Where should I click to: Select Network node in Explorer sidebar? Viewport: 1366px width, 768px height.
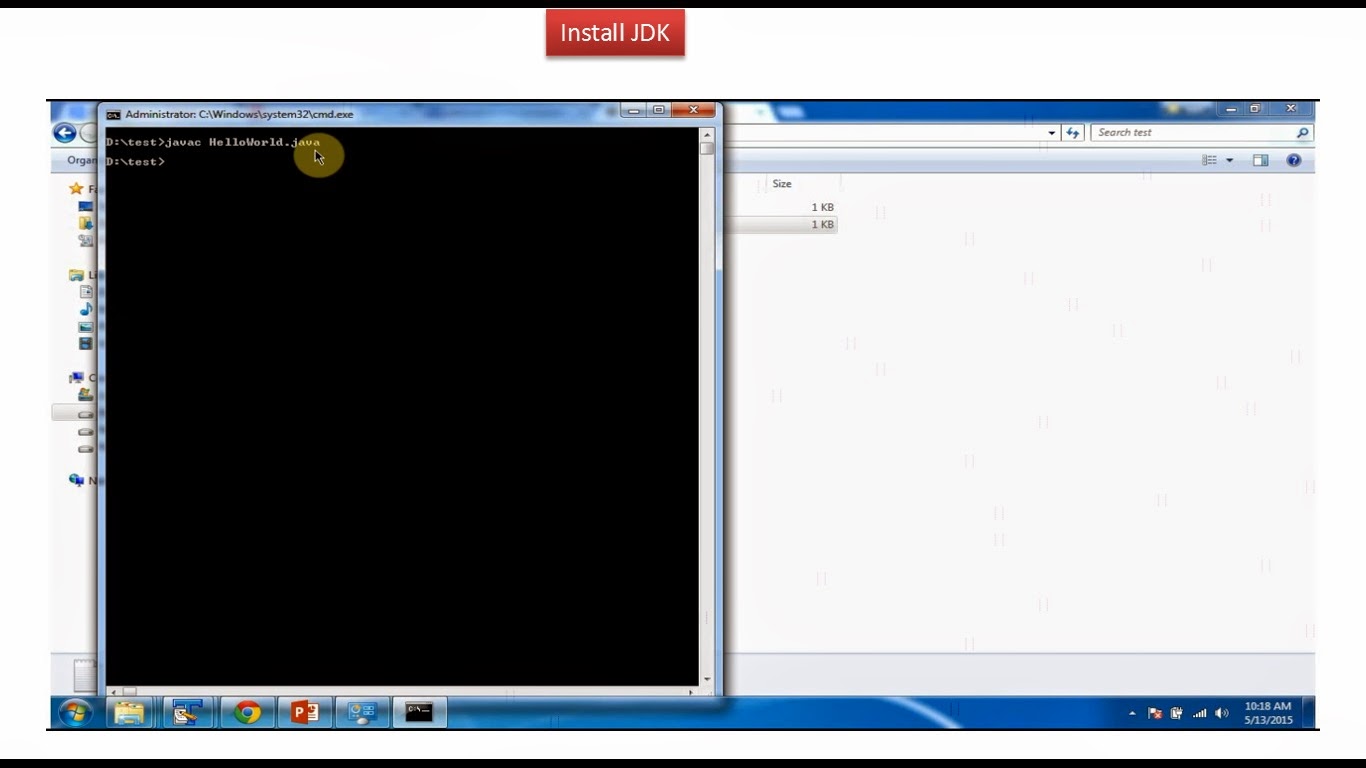coord(76,480)
